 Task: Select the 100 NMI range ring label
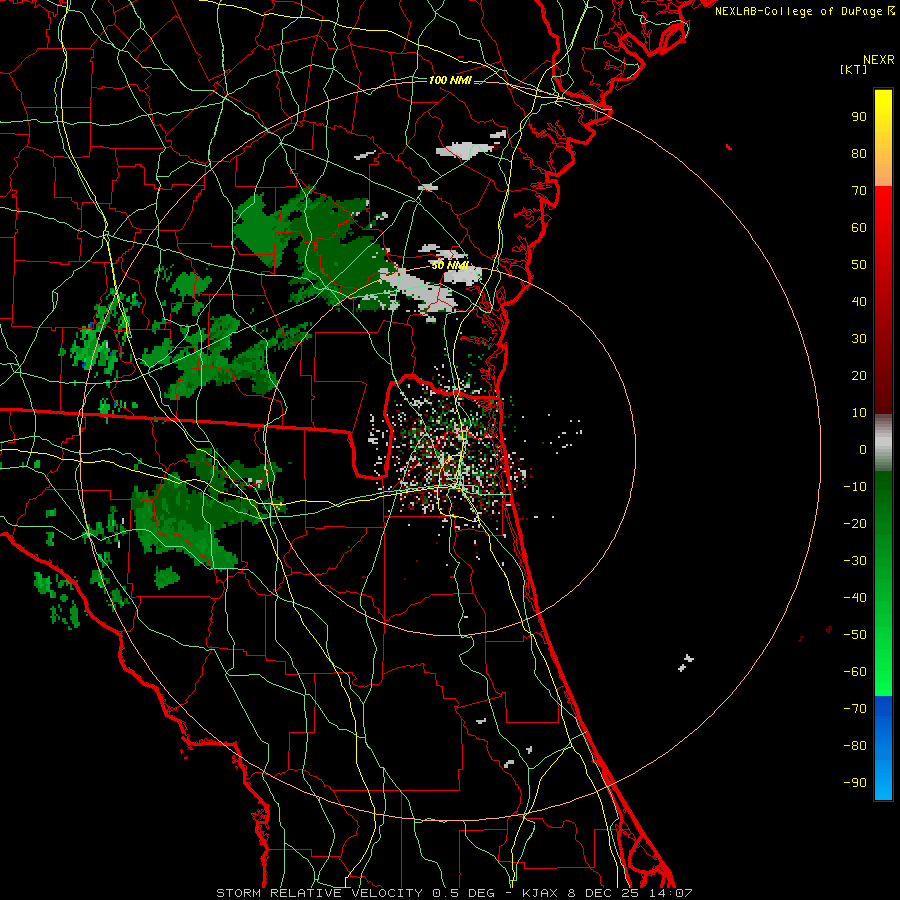(x=450, y=80)
